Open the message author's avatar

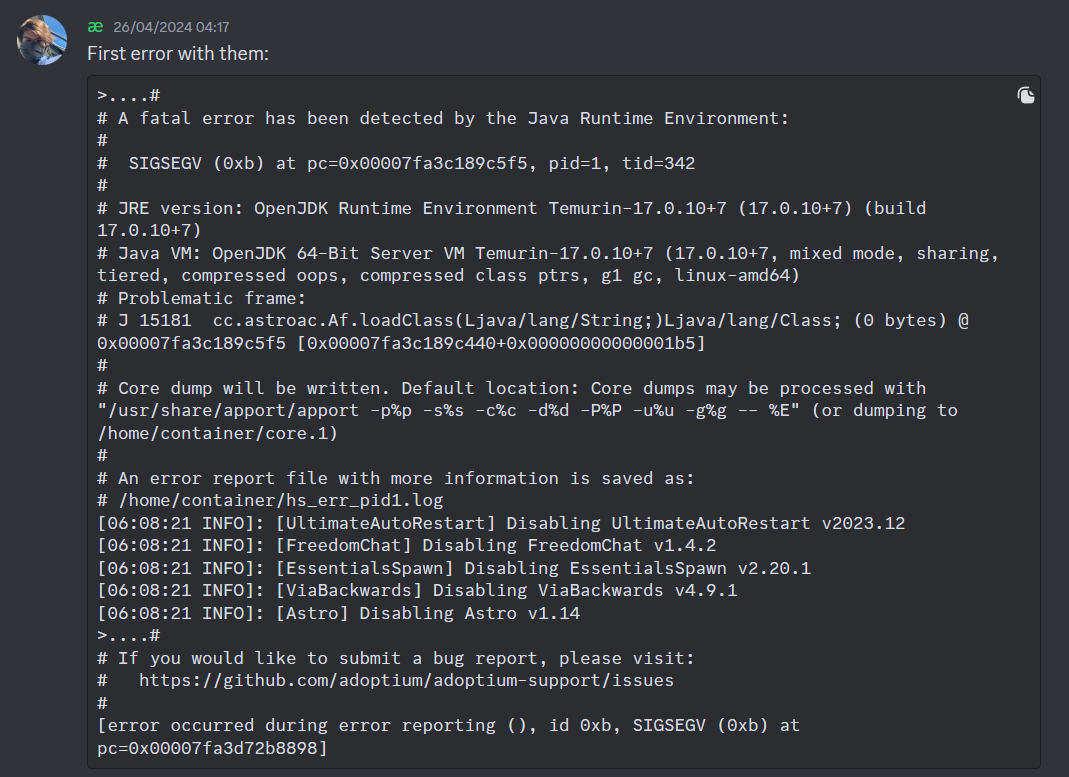click(x=42, y=40)
